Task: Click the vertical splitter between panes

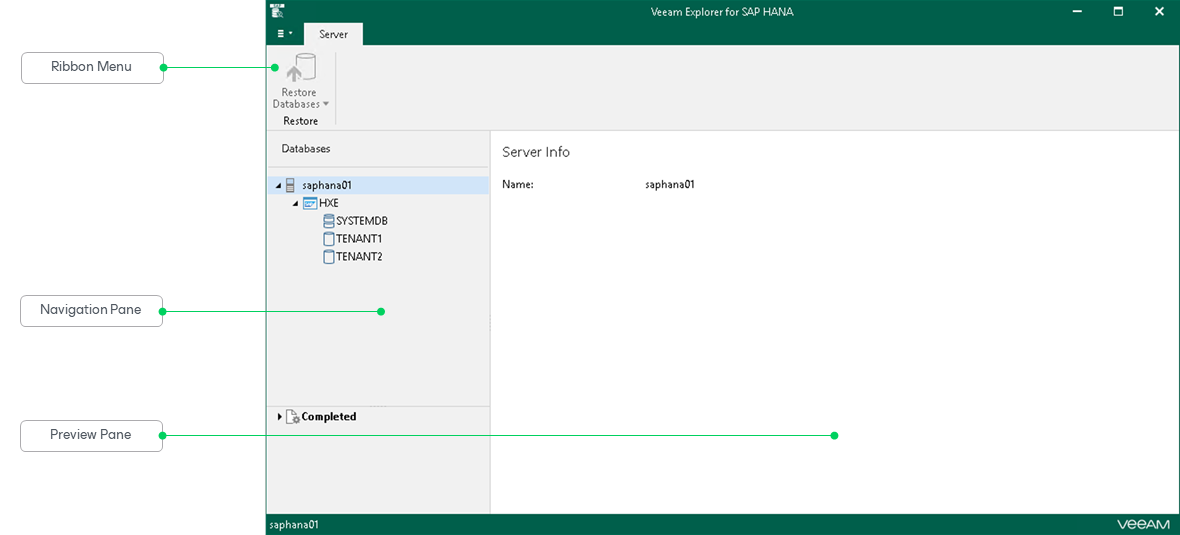Action: tap(490, 322)
